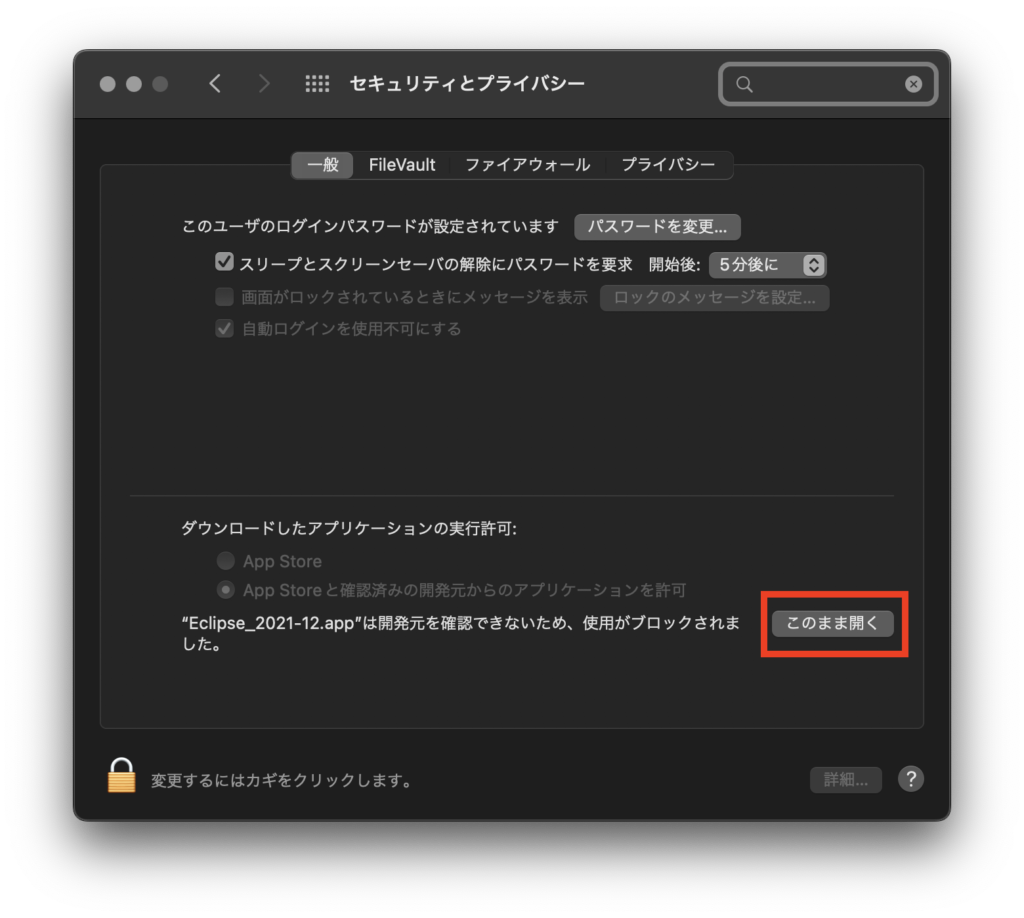Click the yellow minimize window dot
Image resolution: width=1024 pixels, height=918 pixels.
[134, 84]
